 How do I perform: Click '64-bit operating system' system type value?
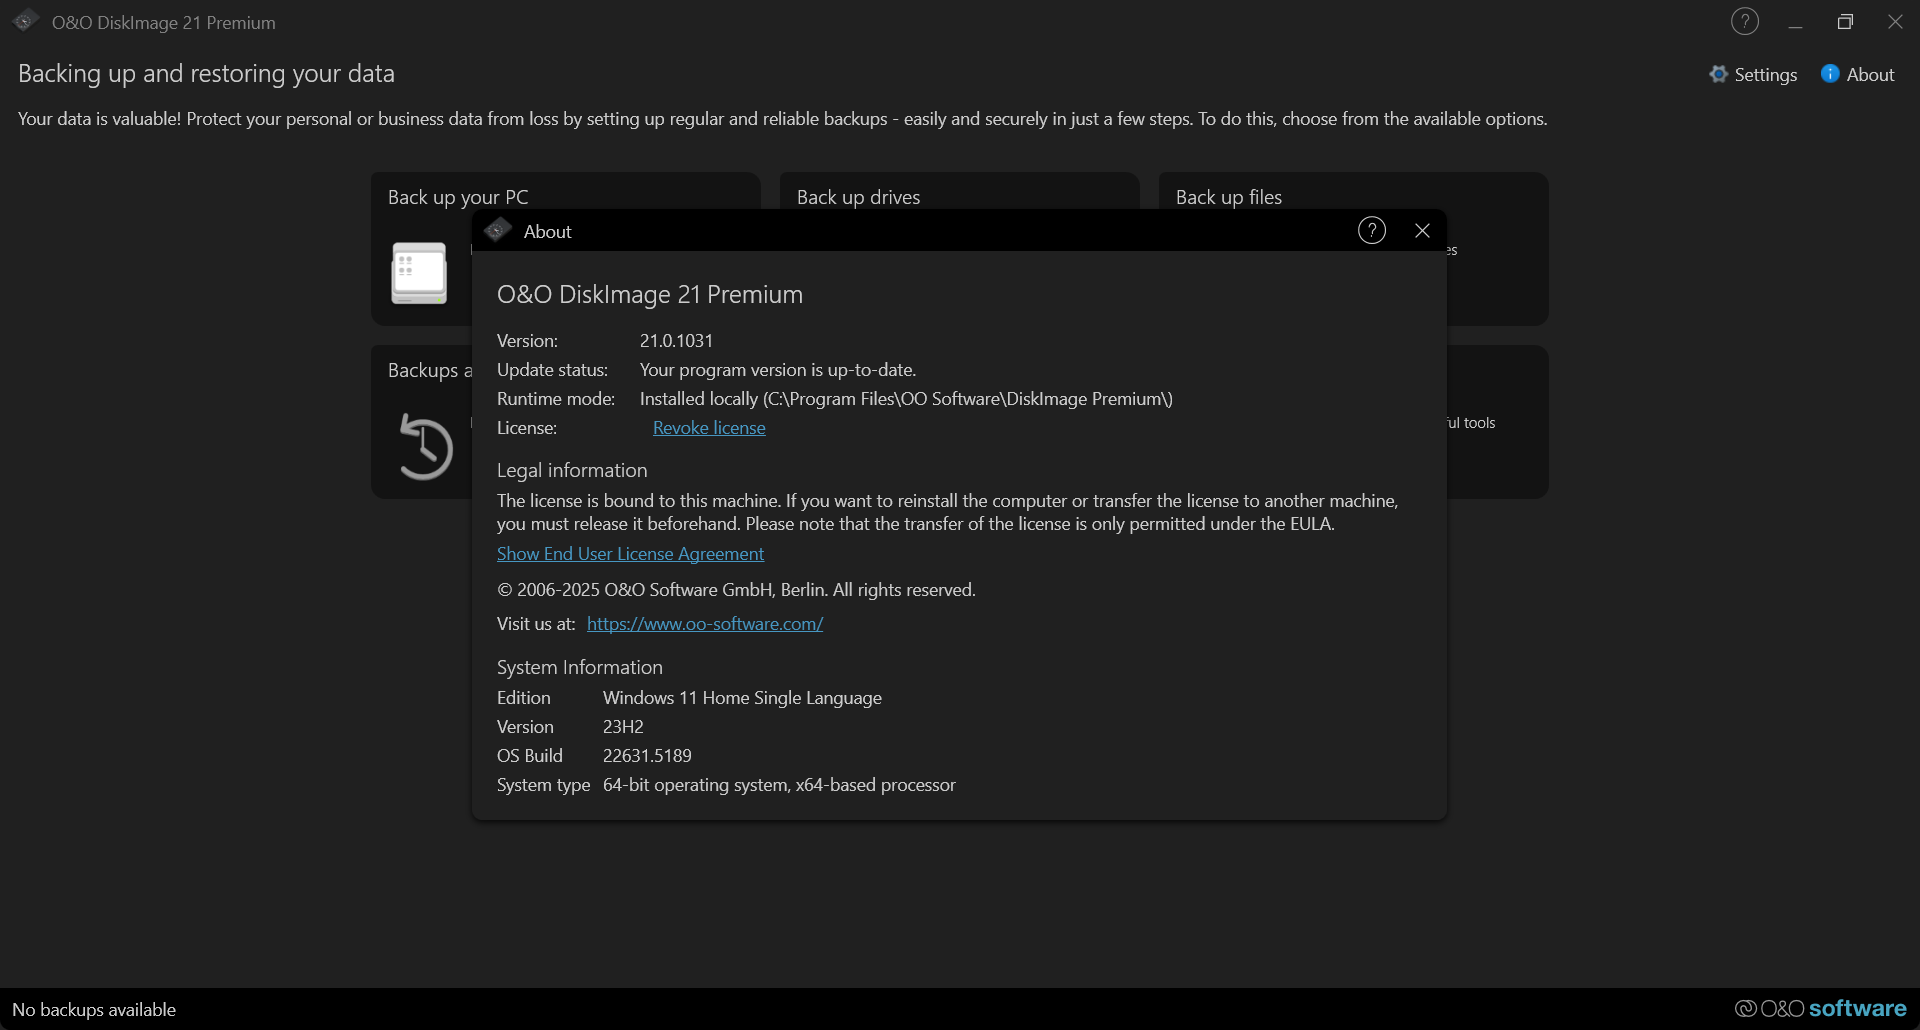[x=779, y=784]
